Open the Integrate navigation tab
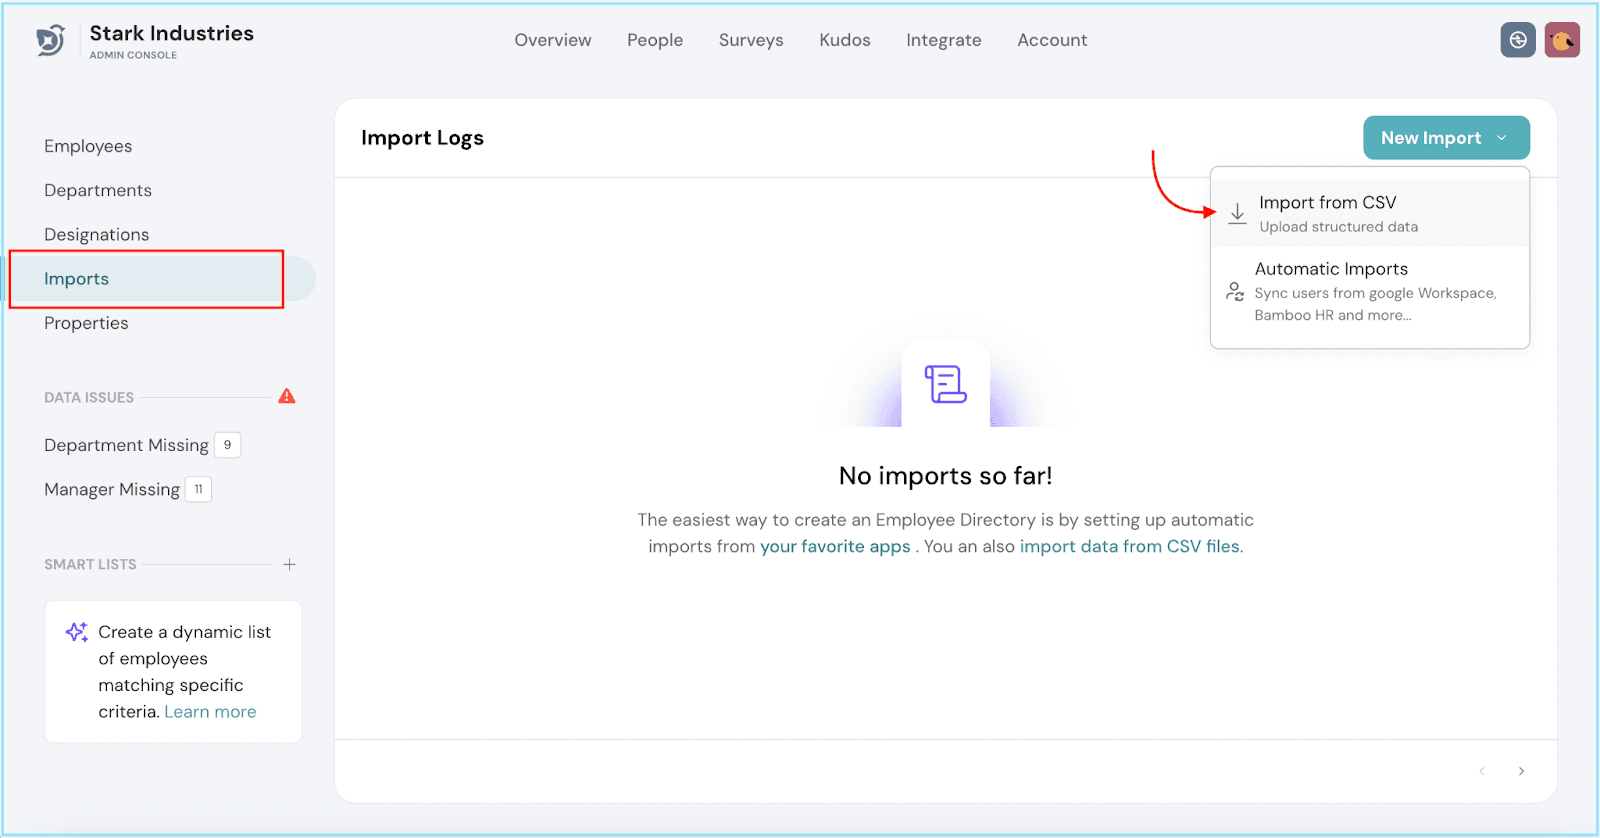This screenshot has height=838, width=1600. [x=943, y=40]
